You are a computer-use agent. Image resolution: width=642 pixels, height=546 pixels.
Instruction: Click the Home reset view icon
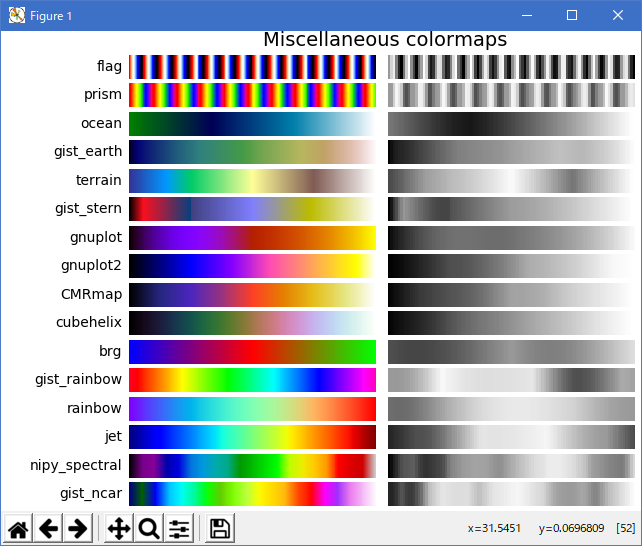[18, 528]
